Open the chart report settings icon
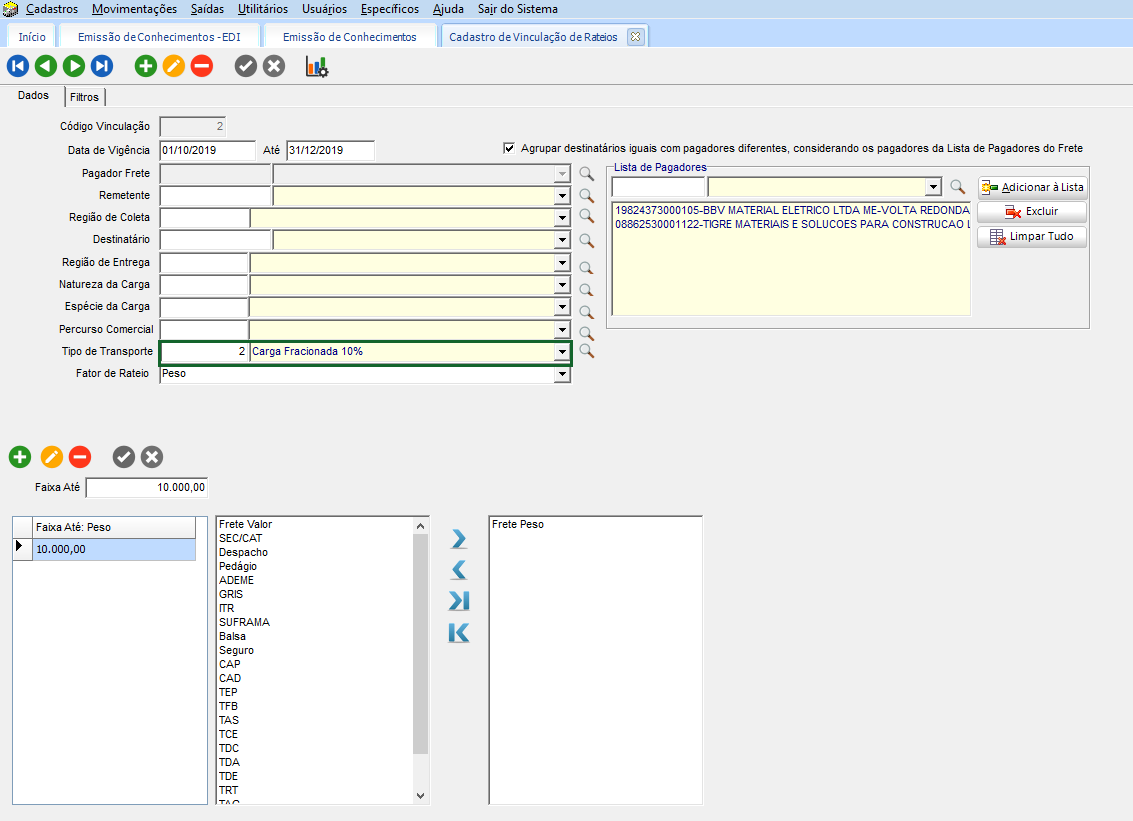This screenshot has height=821, width=1133. click(317, 67)
